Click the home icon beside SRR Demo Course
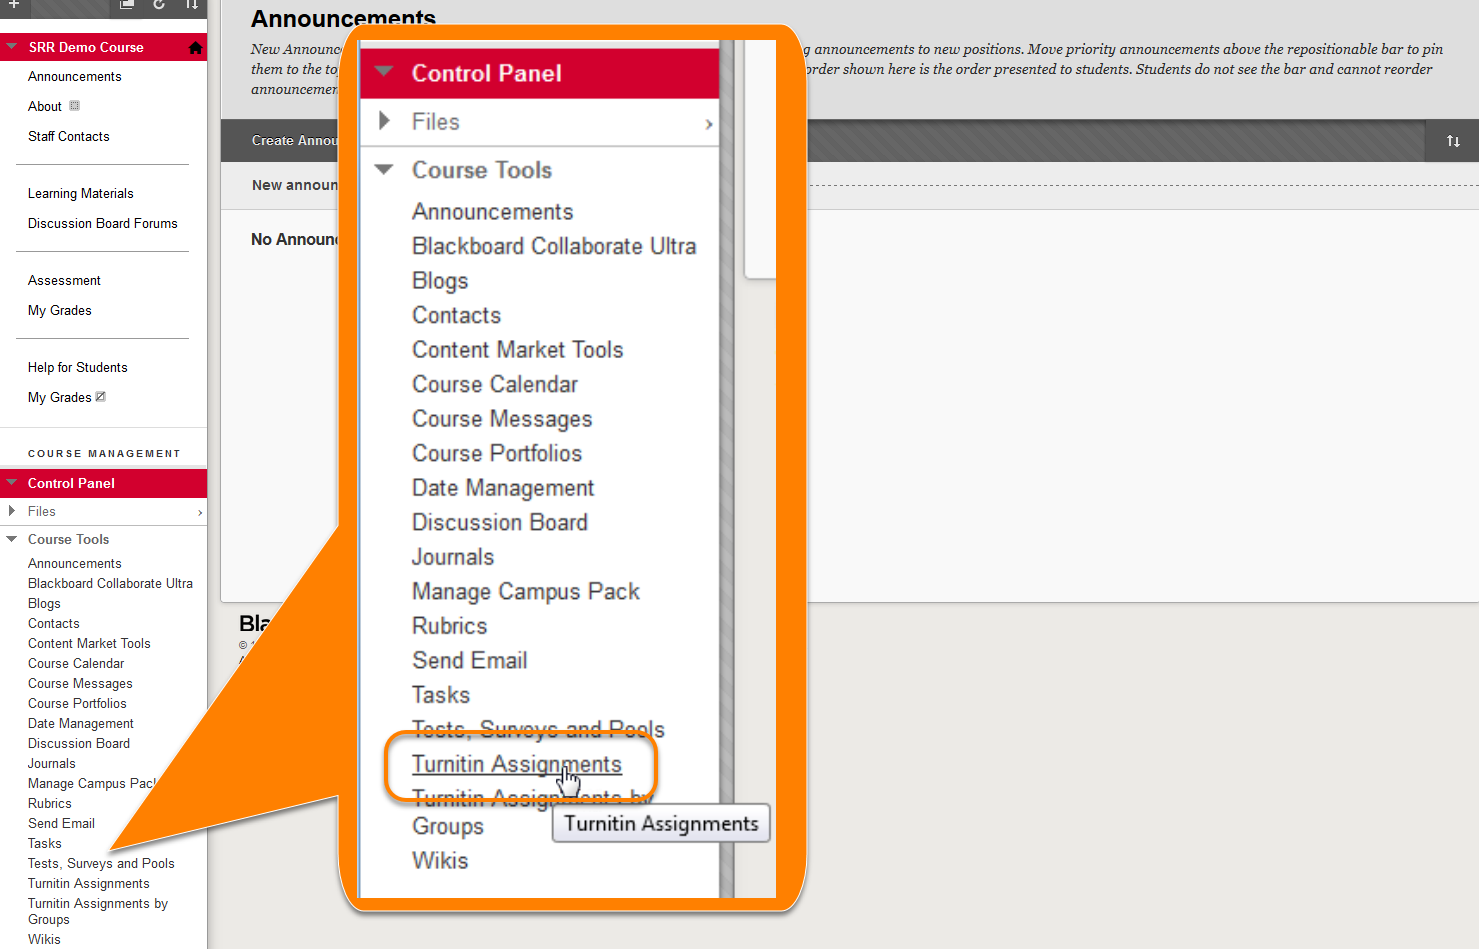 pos(195,47)
